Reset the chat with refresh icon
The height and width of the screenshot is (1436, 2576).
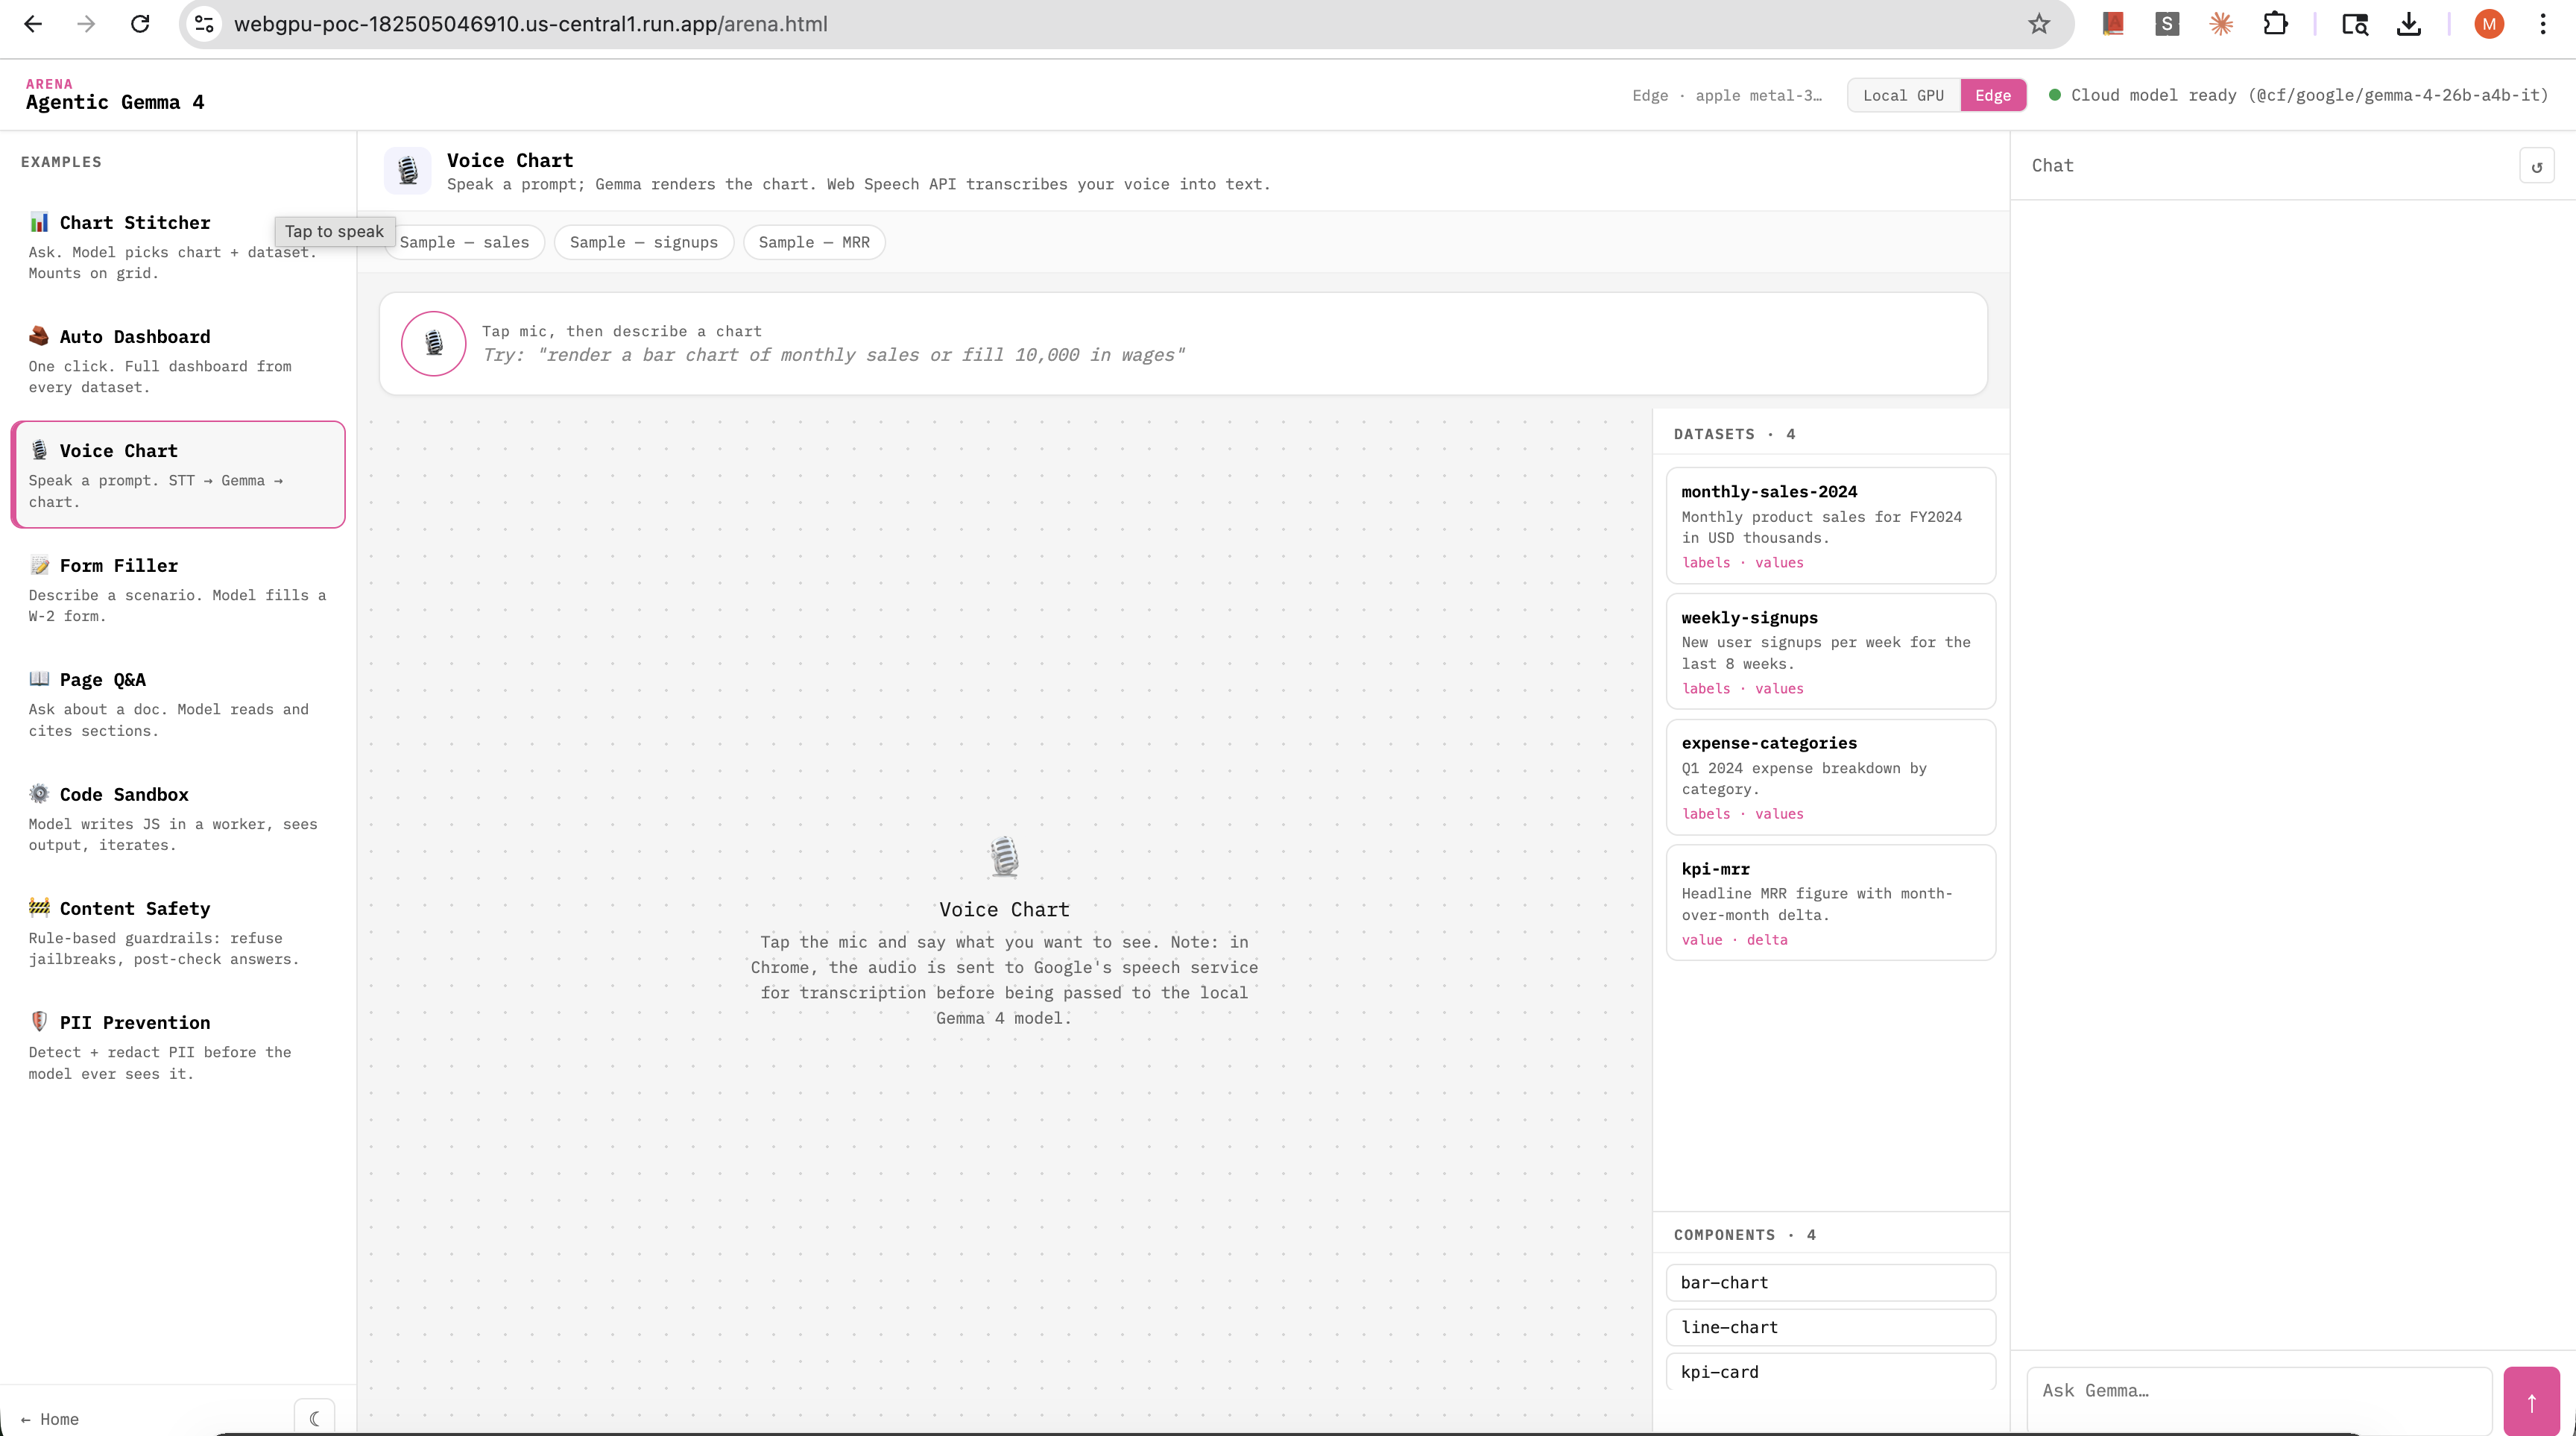tap(2536, 166)
